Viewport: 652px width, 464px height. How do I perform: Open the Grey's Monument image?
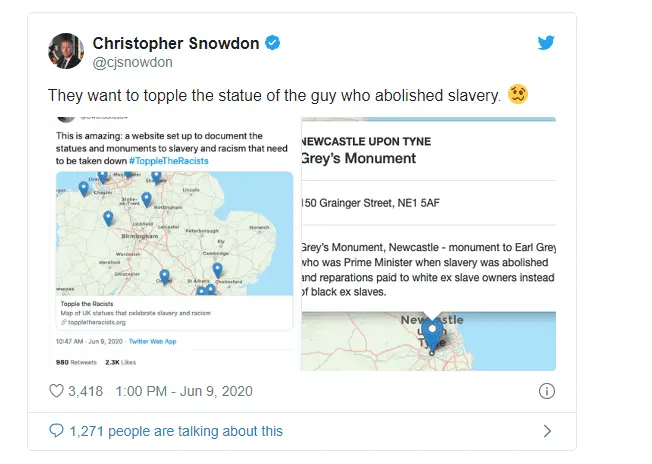428,244
